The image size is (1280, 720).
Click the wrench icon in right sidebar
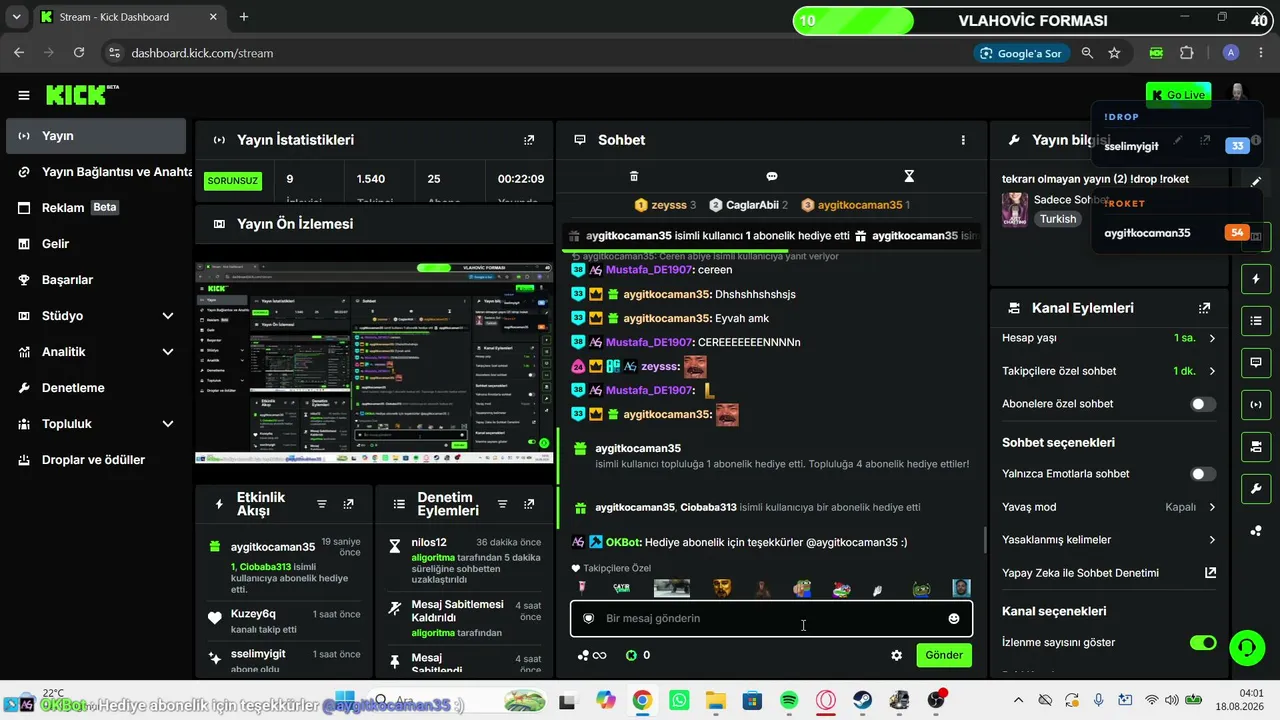[1256, 488]
